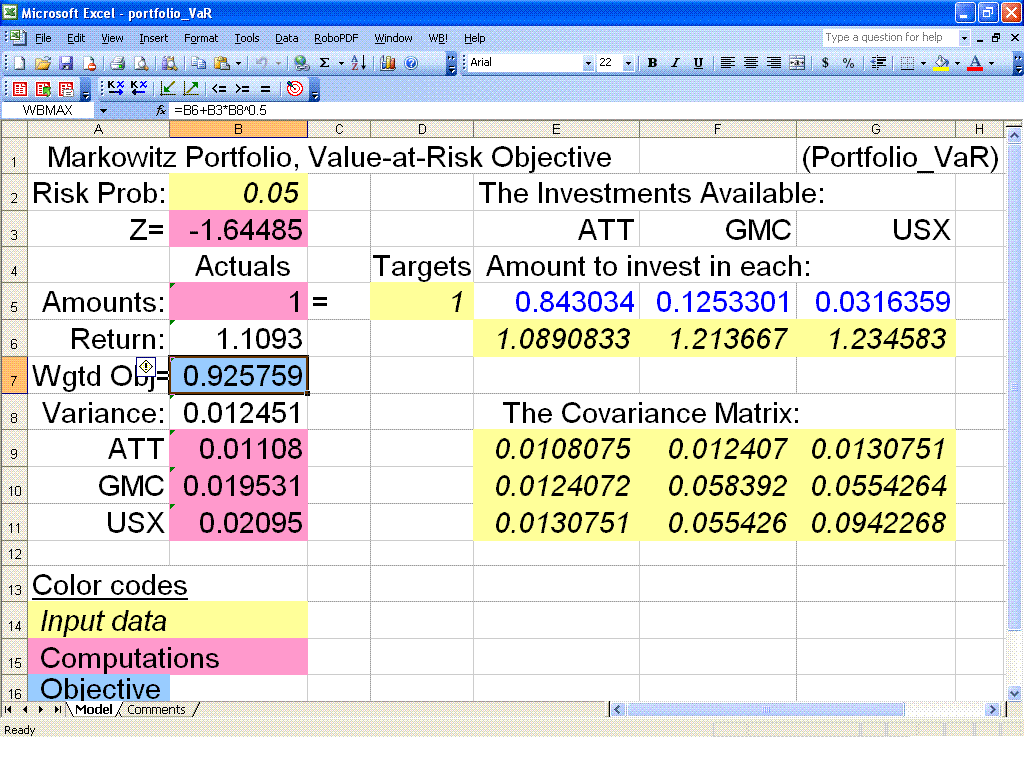The image size is (1024, 768).
Task: Open Print Preview
Action: [x=140, y=63]
